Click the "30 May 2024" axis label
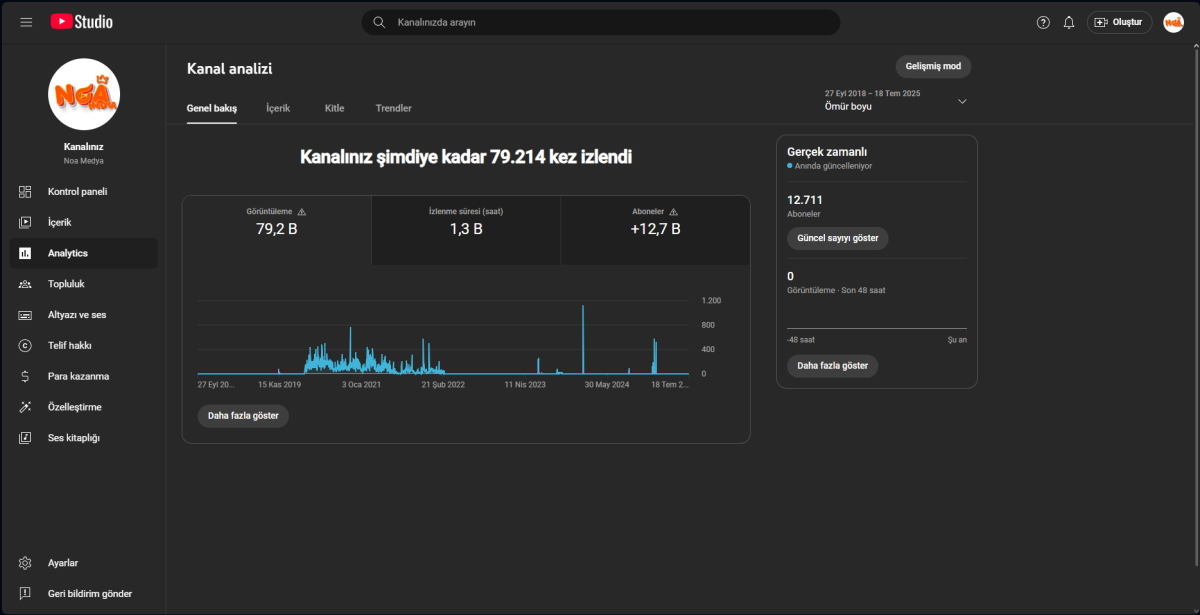This screenshot has height=615, width=1200. coord(607,384)
